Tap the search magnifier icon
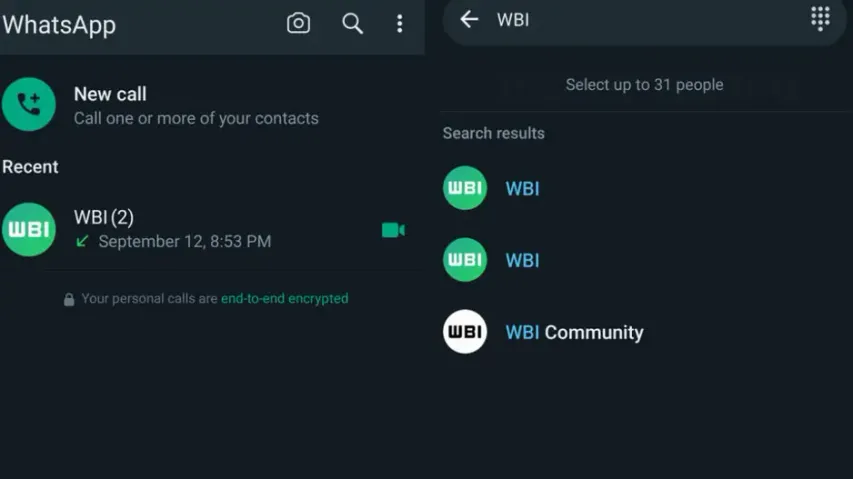 coord(352,23)
